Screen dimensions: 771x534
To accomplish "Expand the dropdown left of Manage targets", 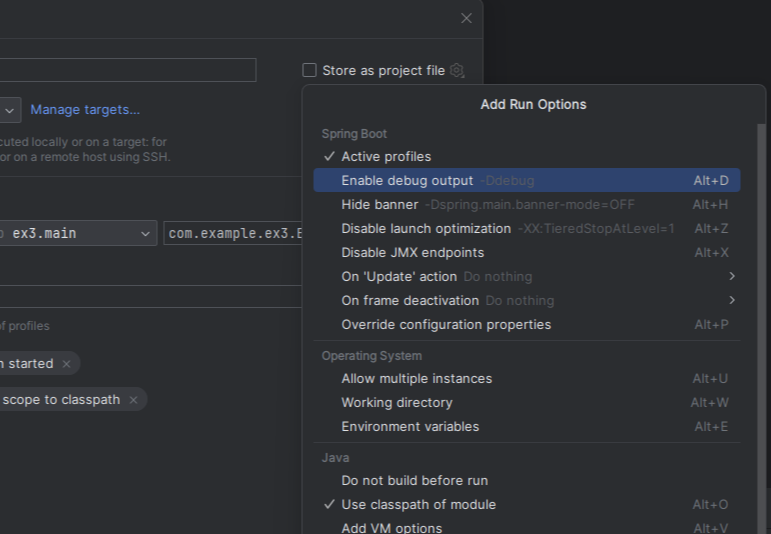I will tap(9, 110).
